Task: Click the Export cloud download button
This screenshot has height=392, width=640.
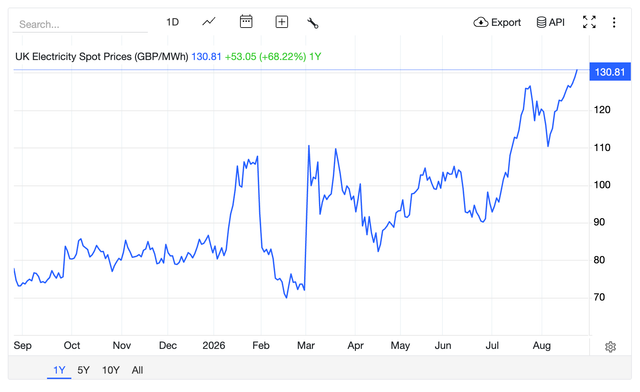Action: pyautogui.click(x=497, y=22)
